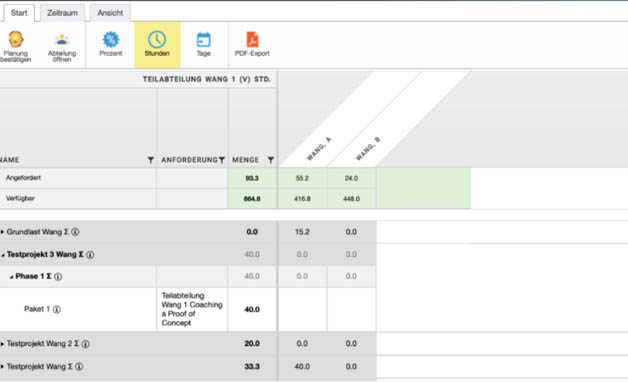Switch to the Start tab
The height and width of the screenshot is (382, 628).
19,13
